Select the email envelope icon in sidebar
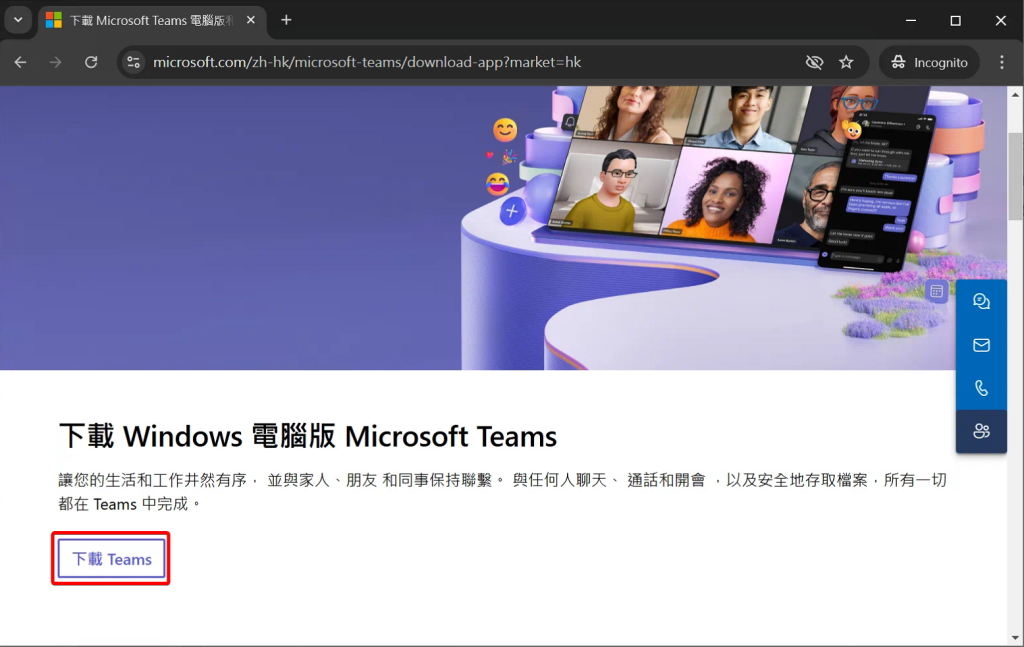Screen dimensions: 1024x647 tap(981, 344)
